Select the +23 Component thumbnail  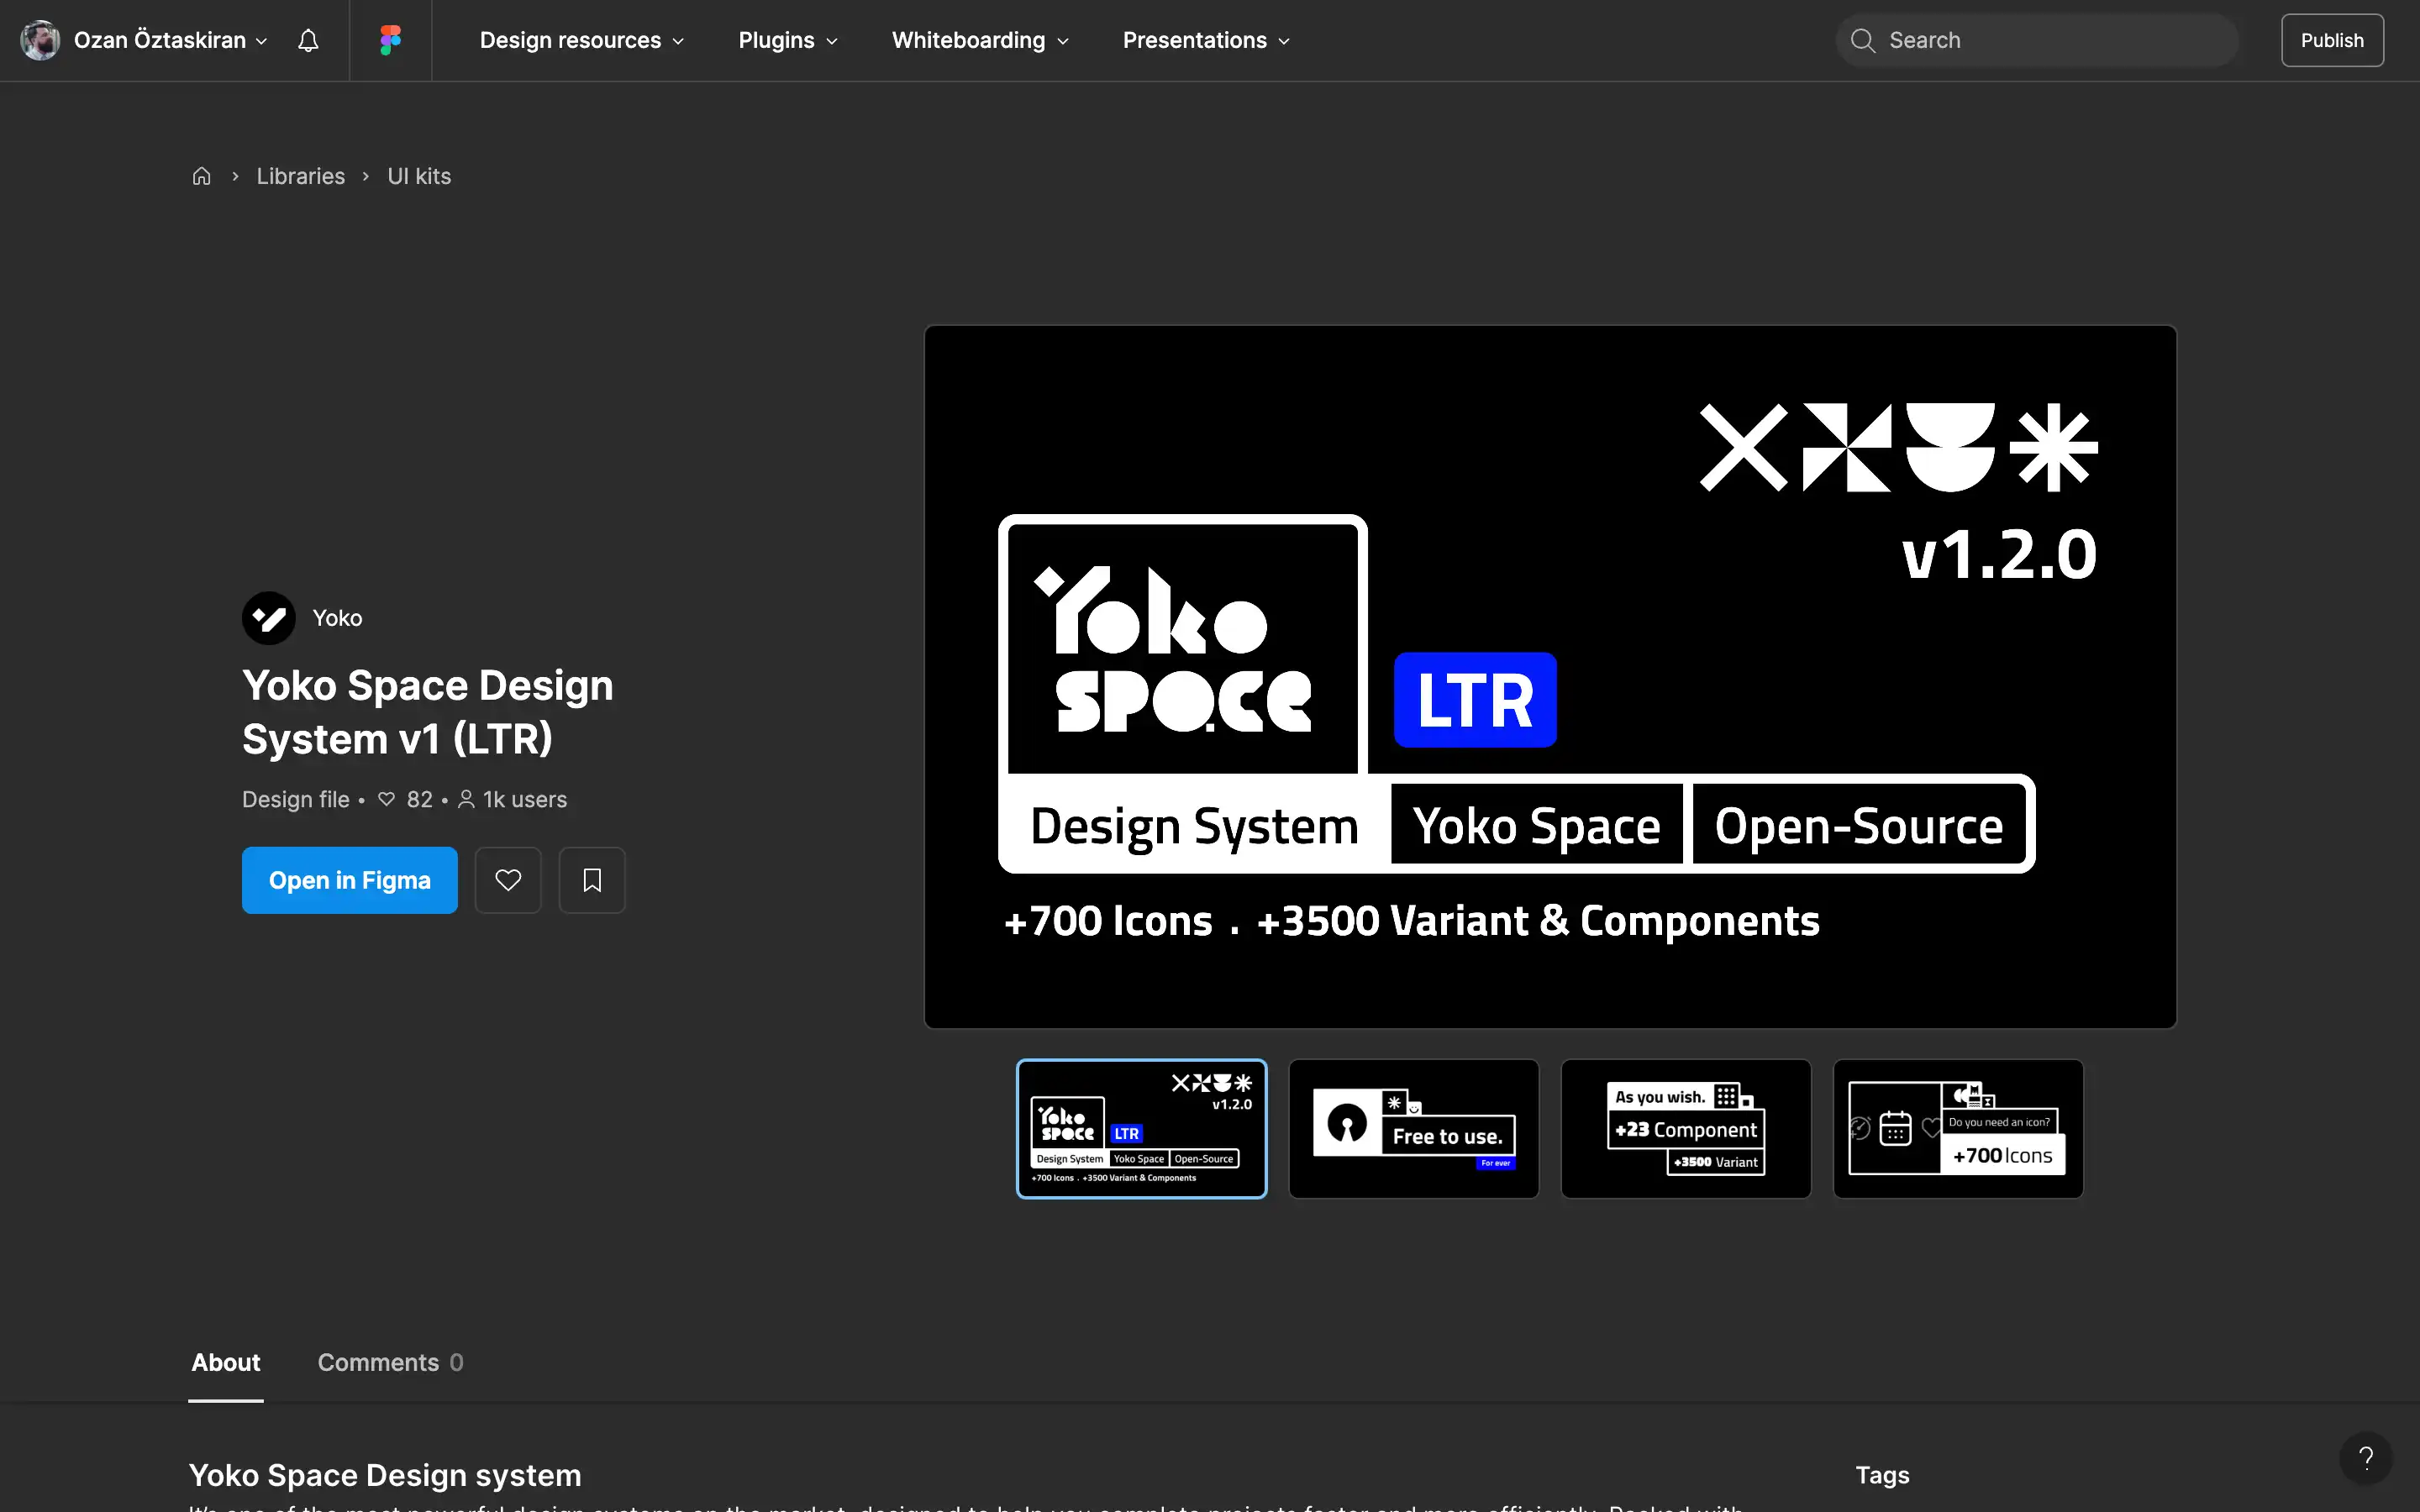click(1686, 1128)
